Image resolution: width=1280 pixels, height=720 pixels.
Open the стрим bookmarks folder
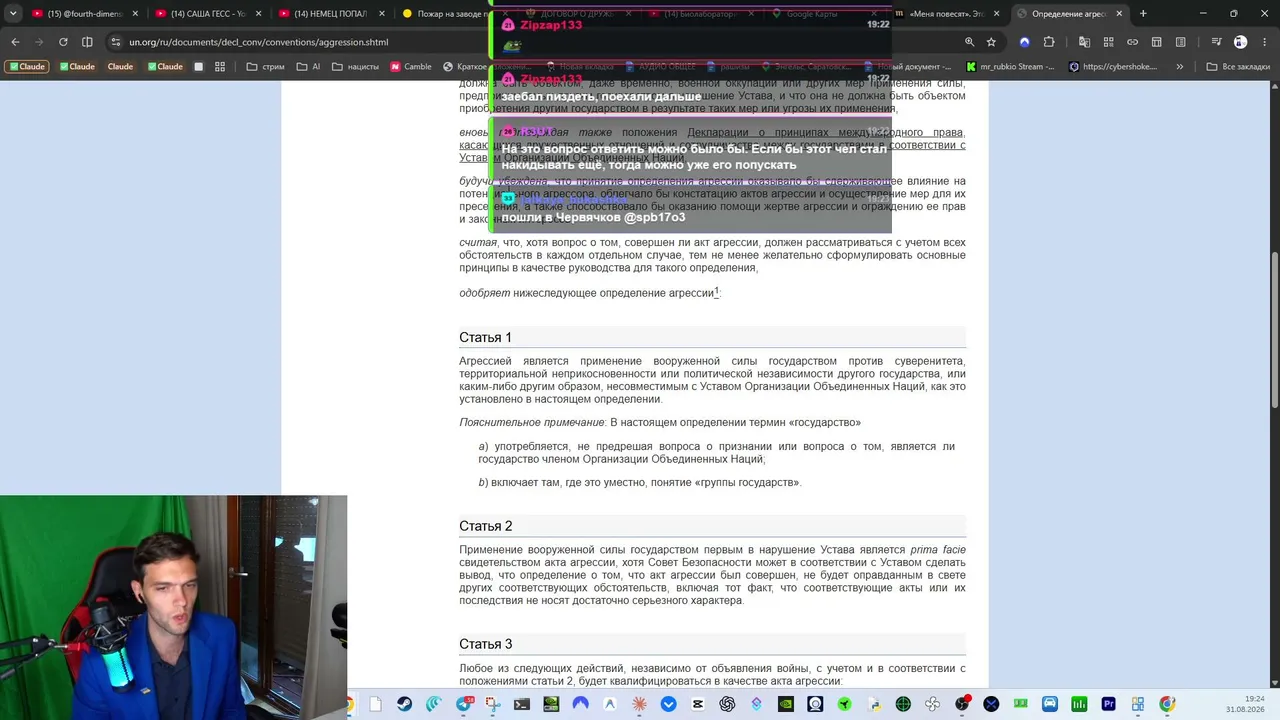click(265, 67)
